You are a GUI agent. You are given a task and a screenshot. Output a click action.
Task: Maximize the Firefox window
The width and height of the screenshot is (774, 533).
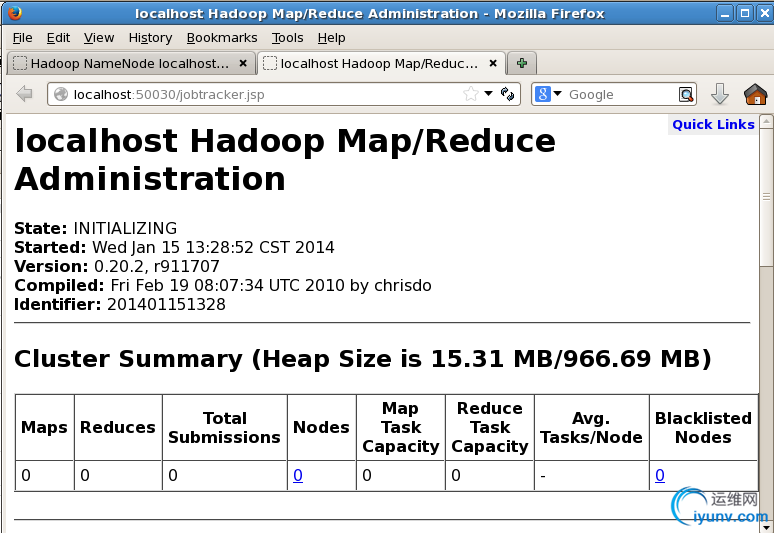(745, 13)
